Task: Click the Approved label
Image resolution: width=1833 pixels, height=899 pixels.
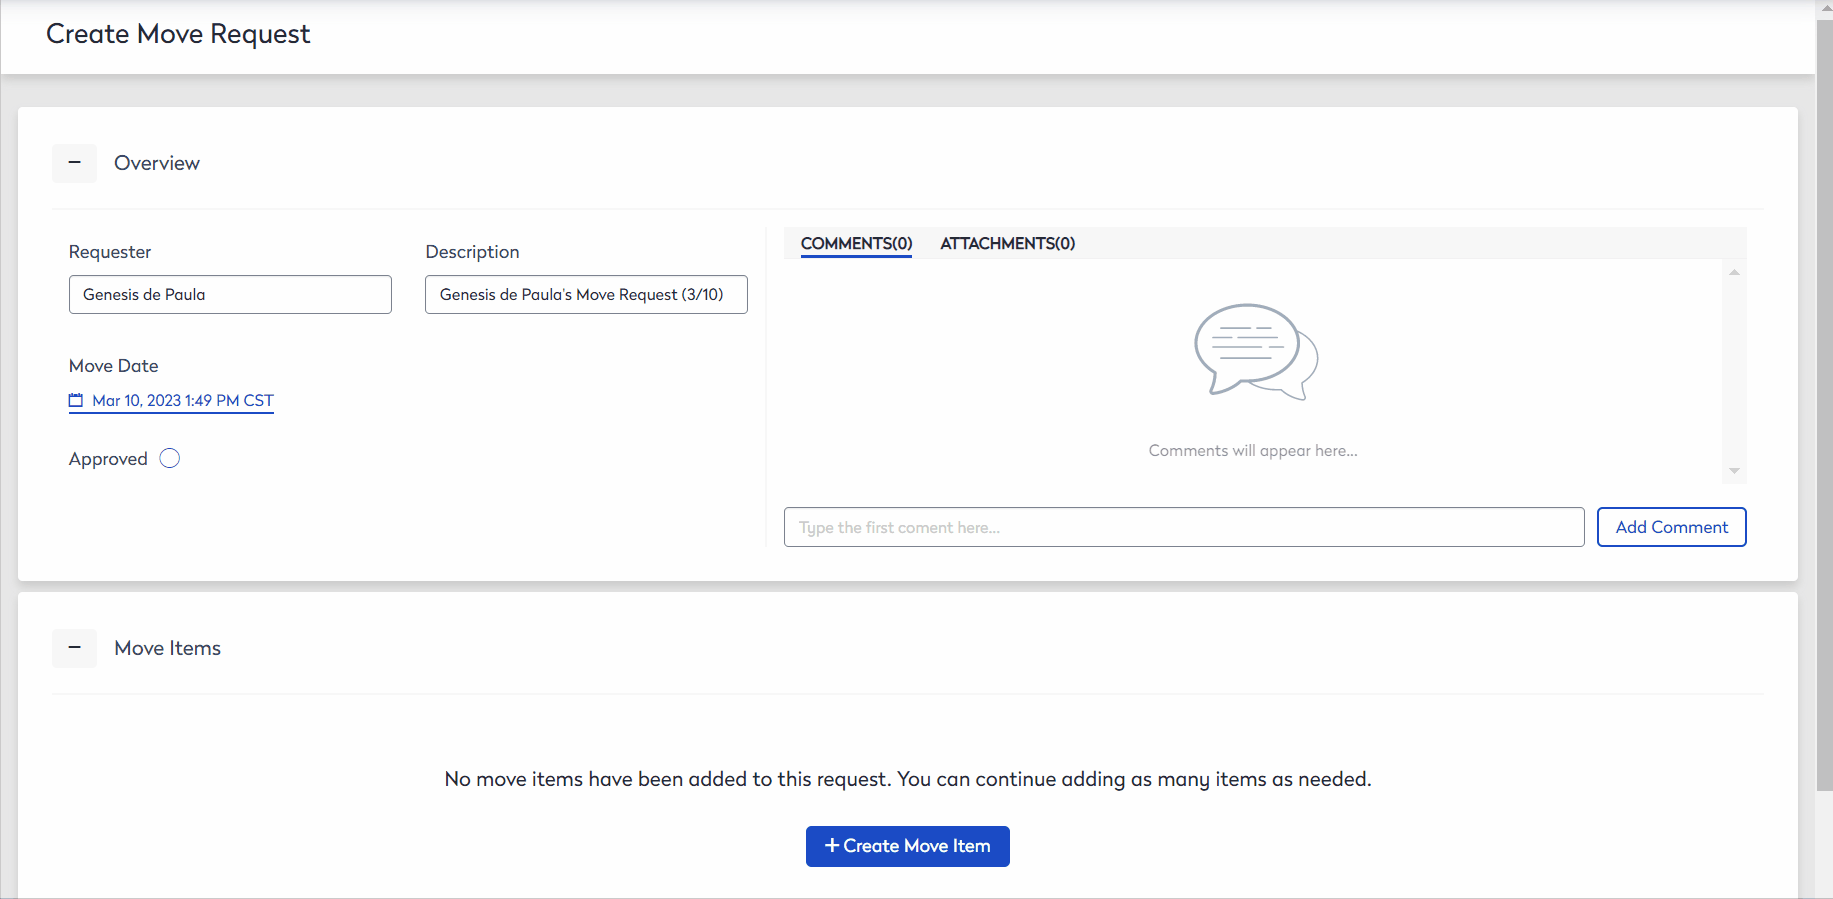Action: tap(108, 459)
